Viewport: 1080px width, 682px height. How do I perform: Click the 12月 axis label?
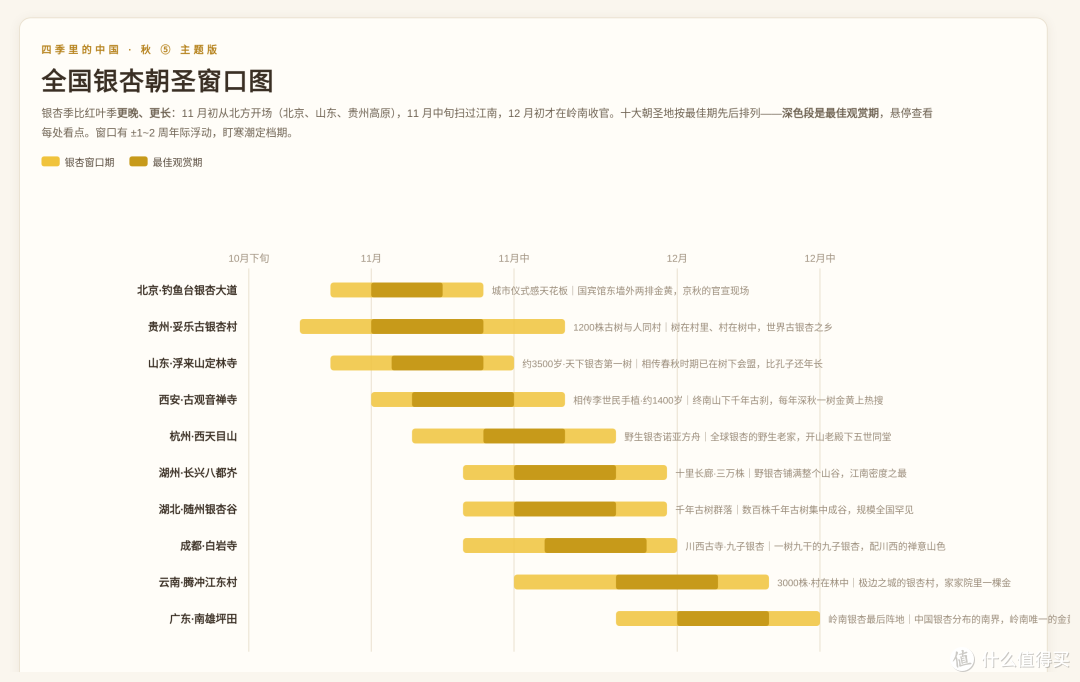tap(677, 258)
